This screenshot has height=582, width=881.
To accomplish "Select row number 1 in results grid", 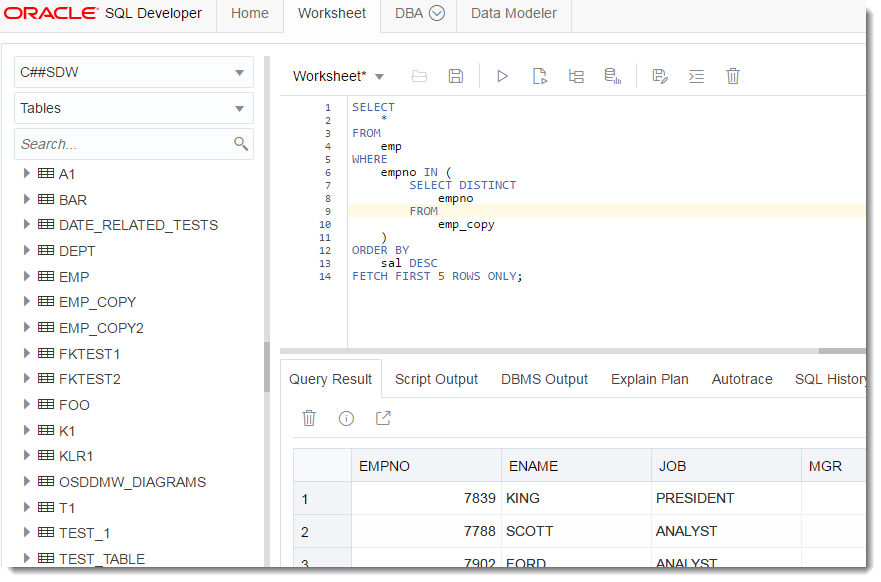I will click(x=323, y=498).
